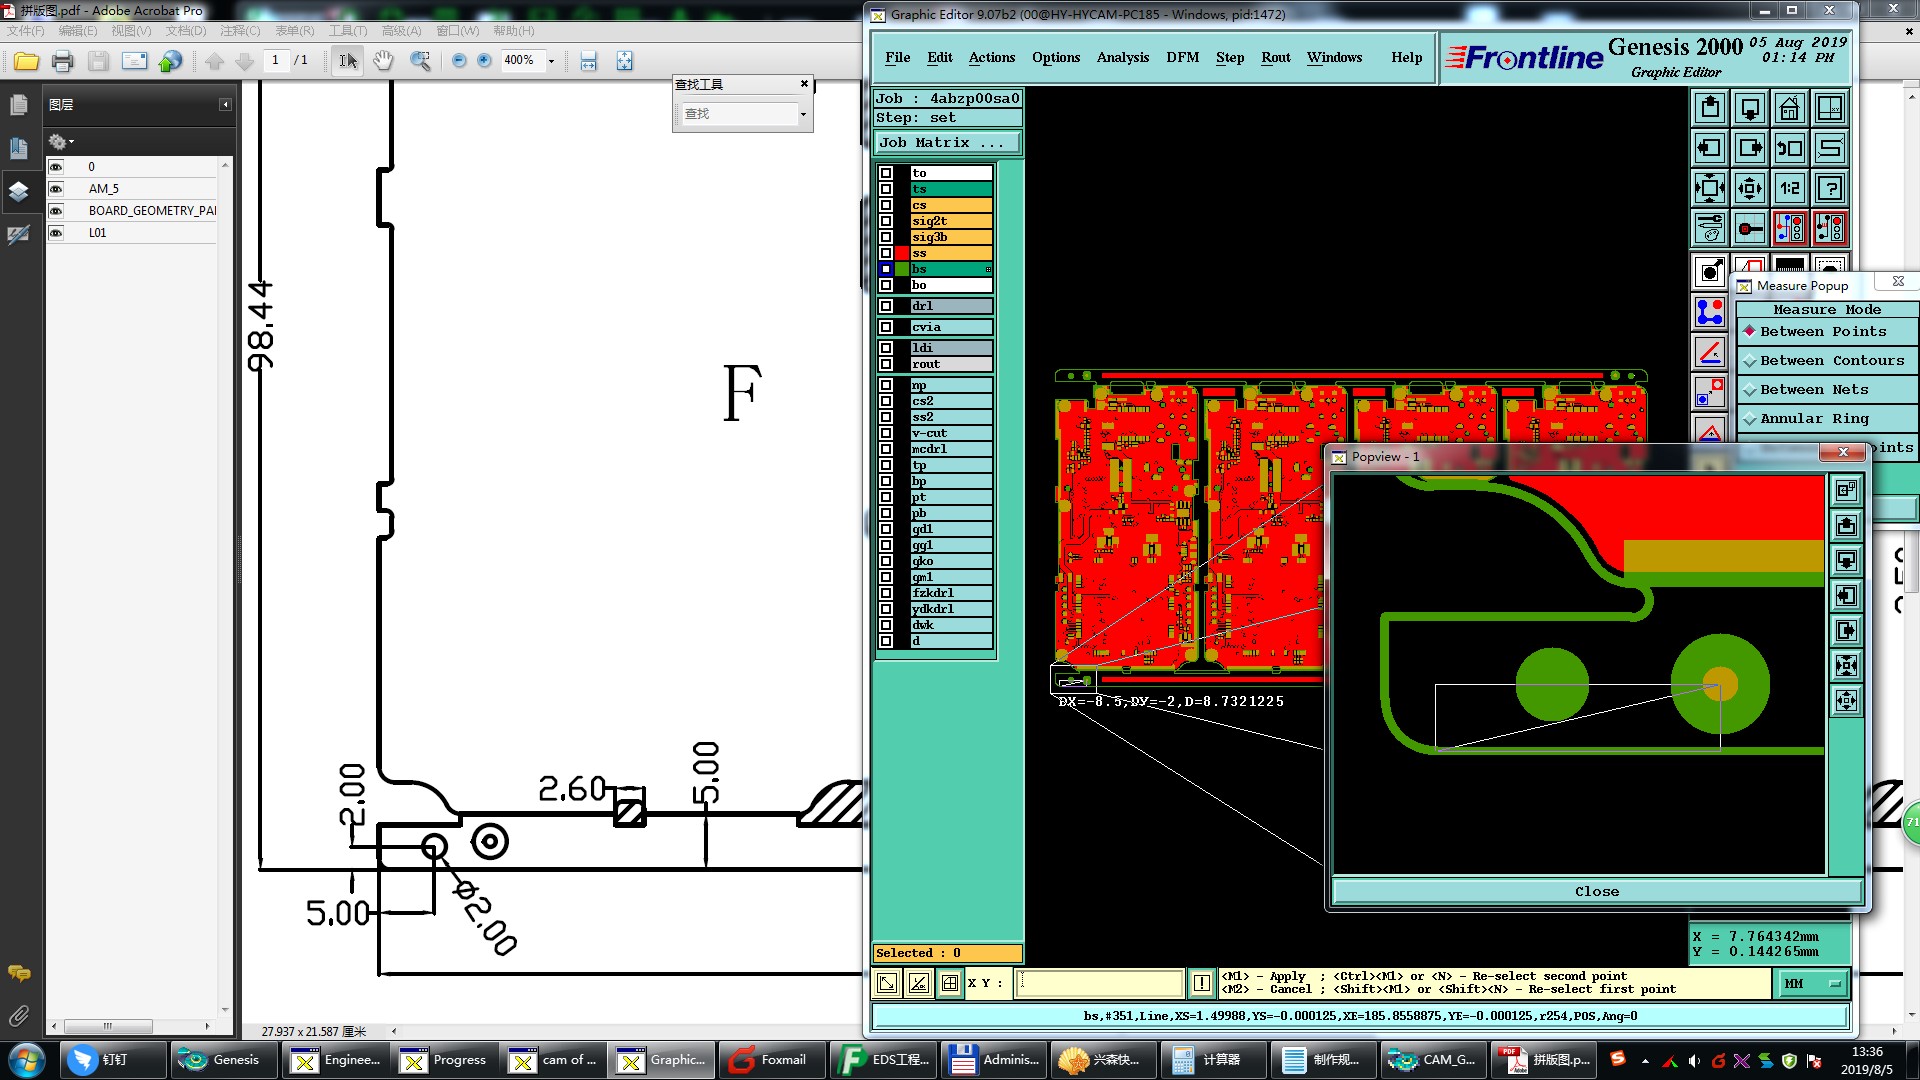This screenshot has height=1080, width=1920.
Task: Select the Hand tool in Acrobat toolbar
Action: 383,61
